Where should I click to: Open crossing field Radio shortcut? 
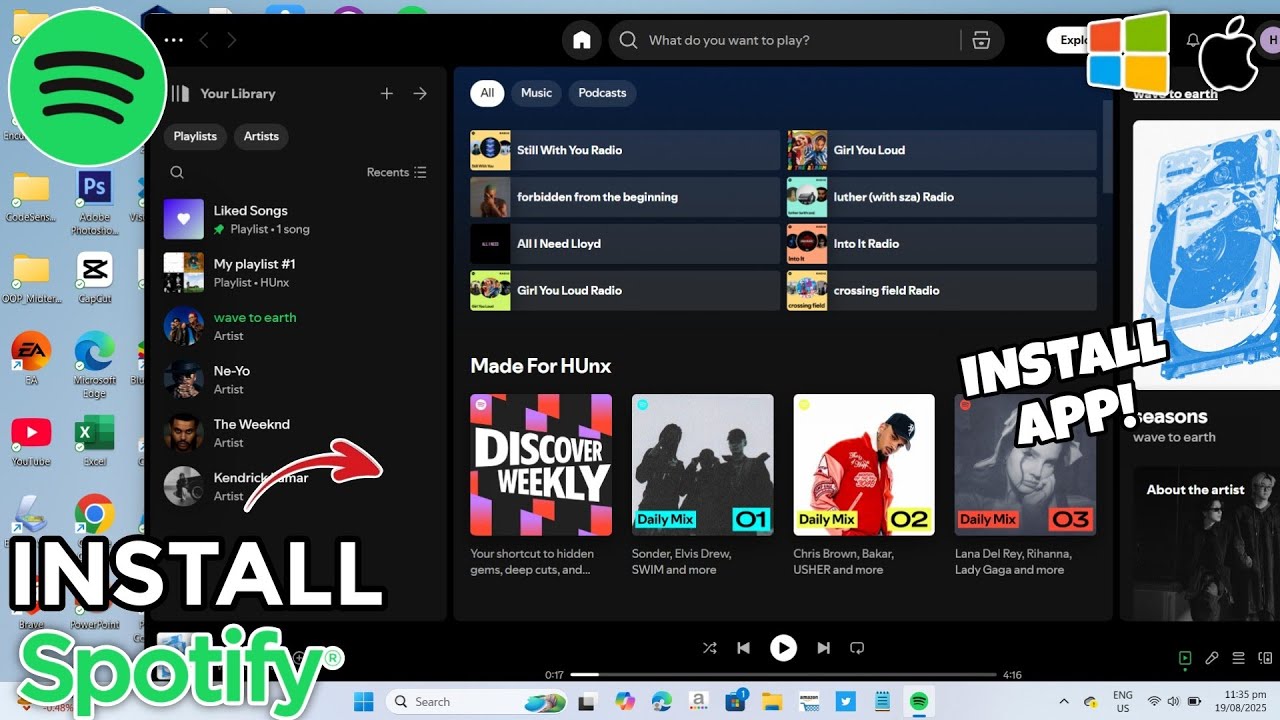942,291
